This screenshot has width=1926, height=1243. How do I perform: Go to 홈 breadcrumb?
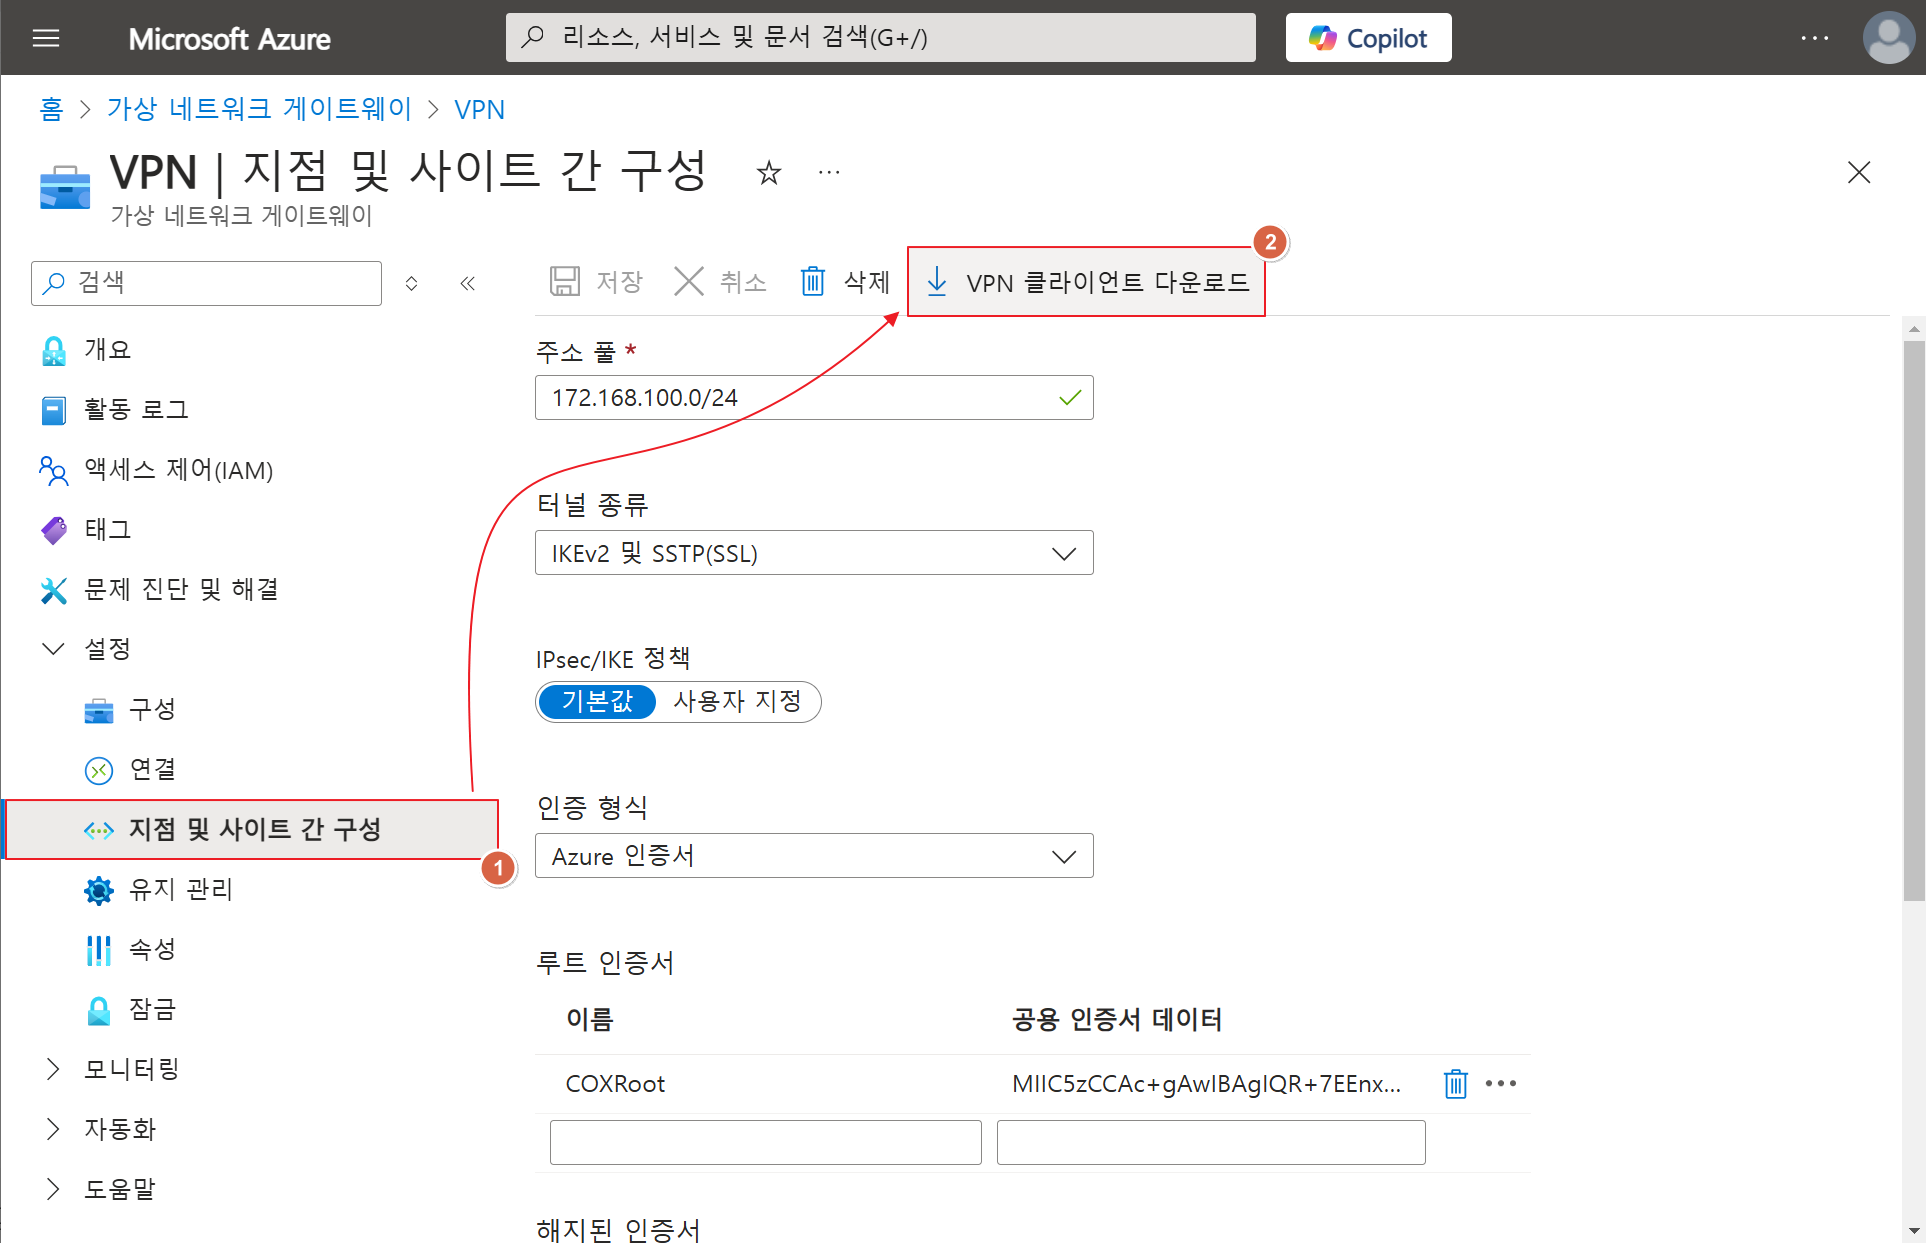51,109
